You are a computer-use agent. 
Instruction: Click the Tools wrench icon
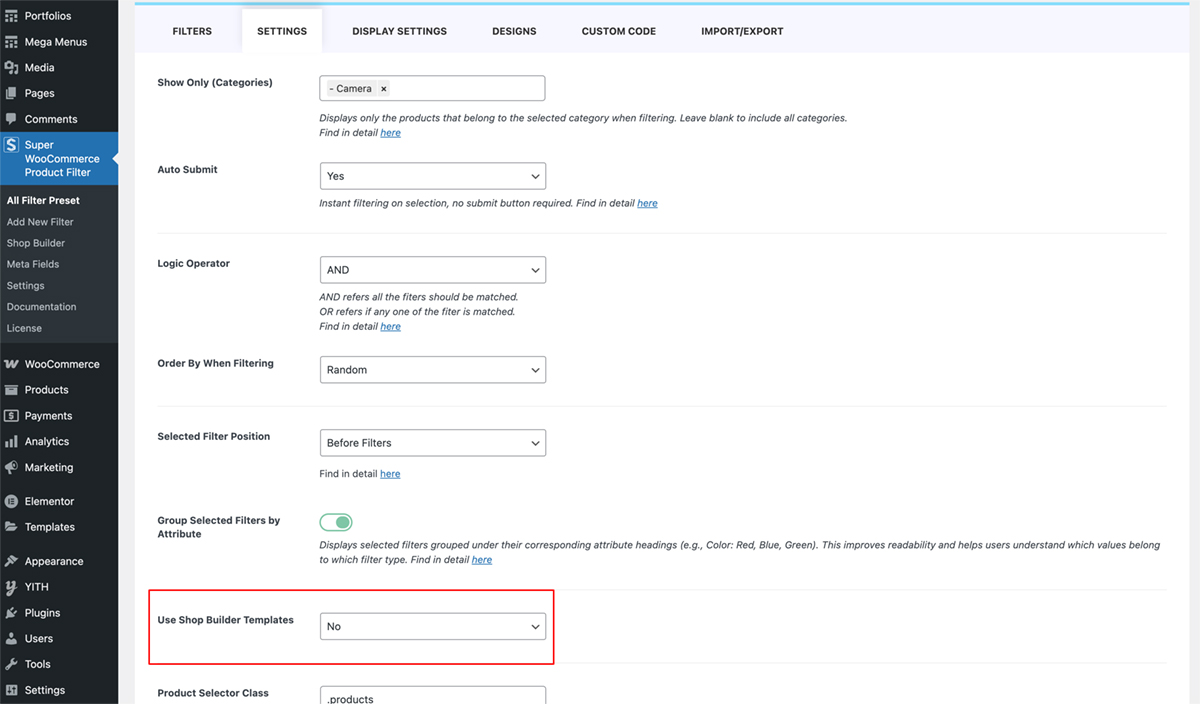(x=12, y=664)
